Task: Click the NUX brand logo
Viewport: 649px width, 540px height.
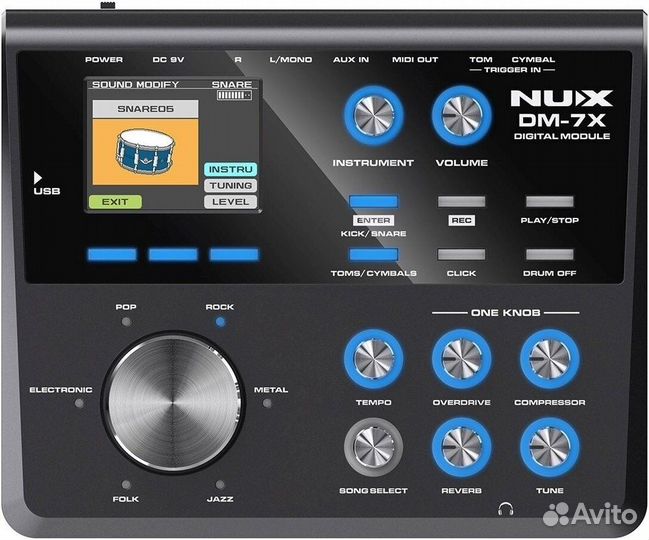Action: 562,98
